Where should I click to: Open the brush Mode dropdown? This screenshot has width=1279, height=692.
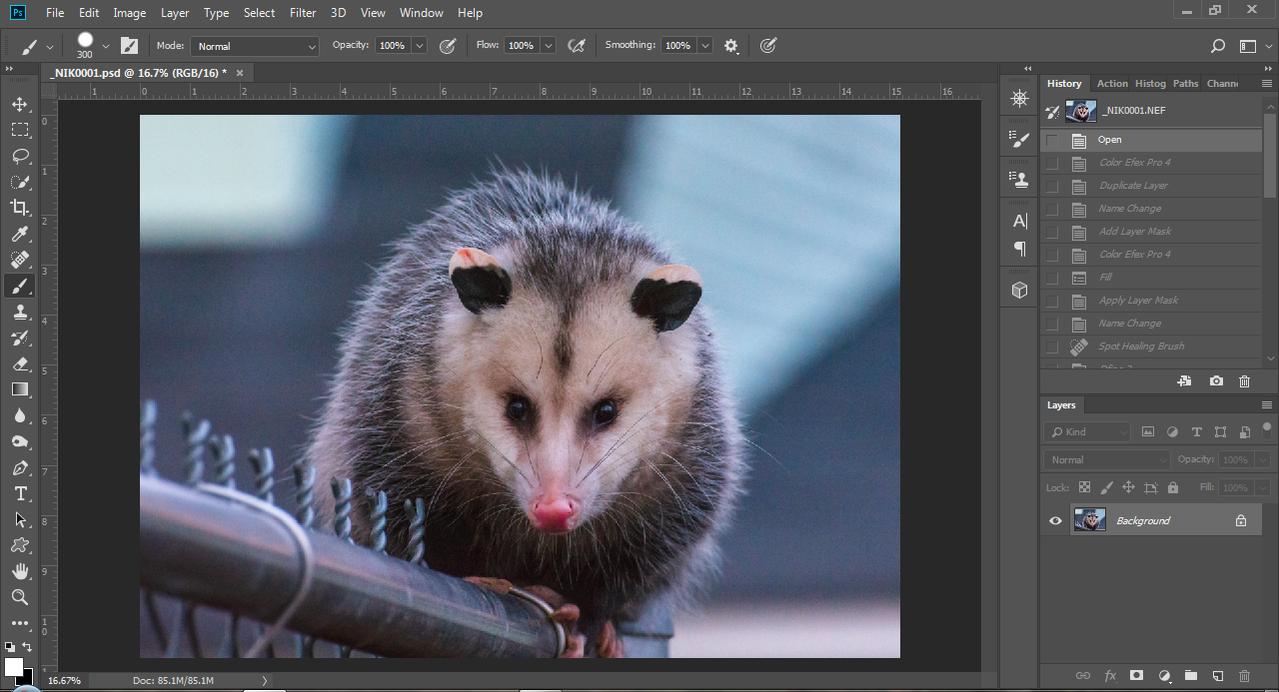click(255, 46)
